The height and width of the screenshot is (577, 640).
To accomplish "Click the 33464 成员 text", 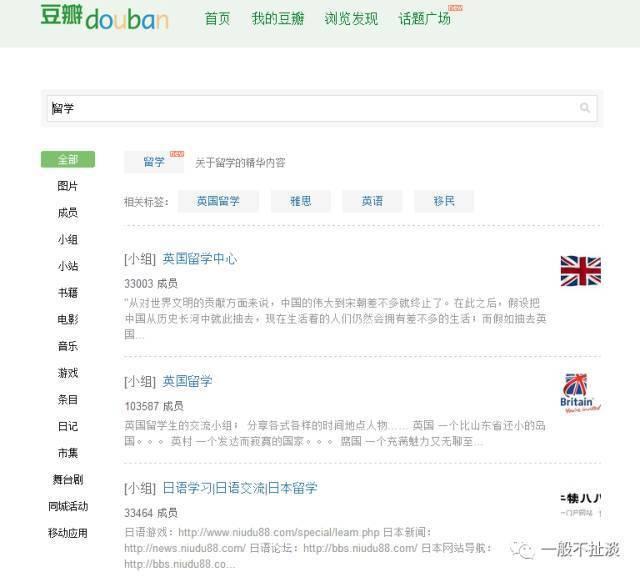I will (151, 513).
